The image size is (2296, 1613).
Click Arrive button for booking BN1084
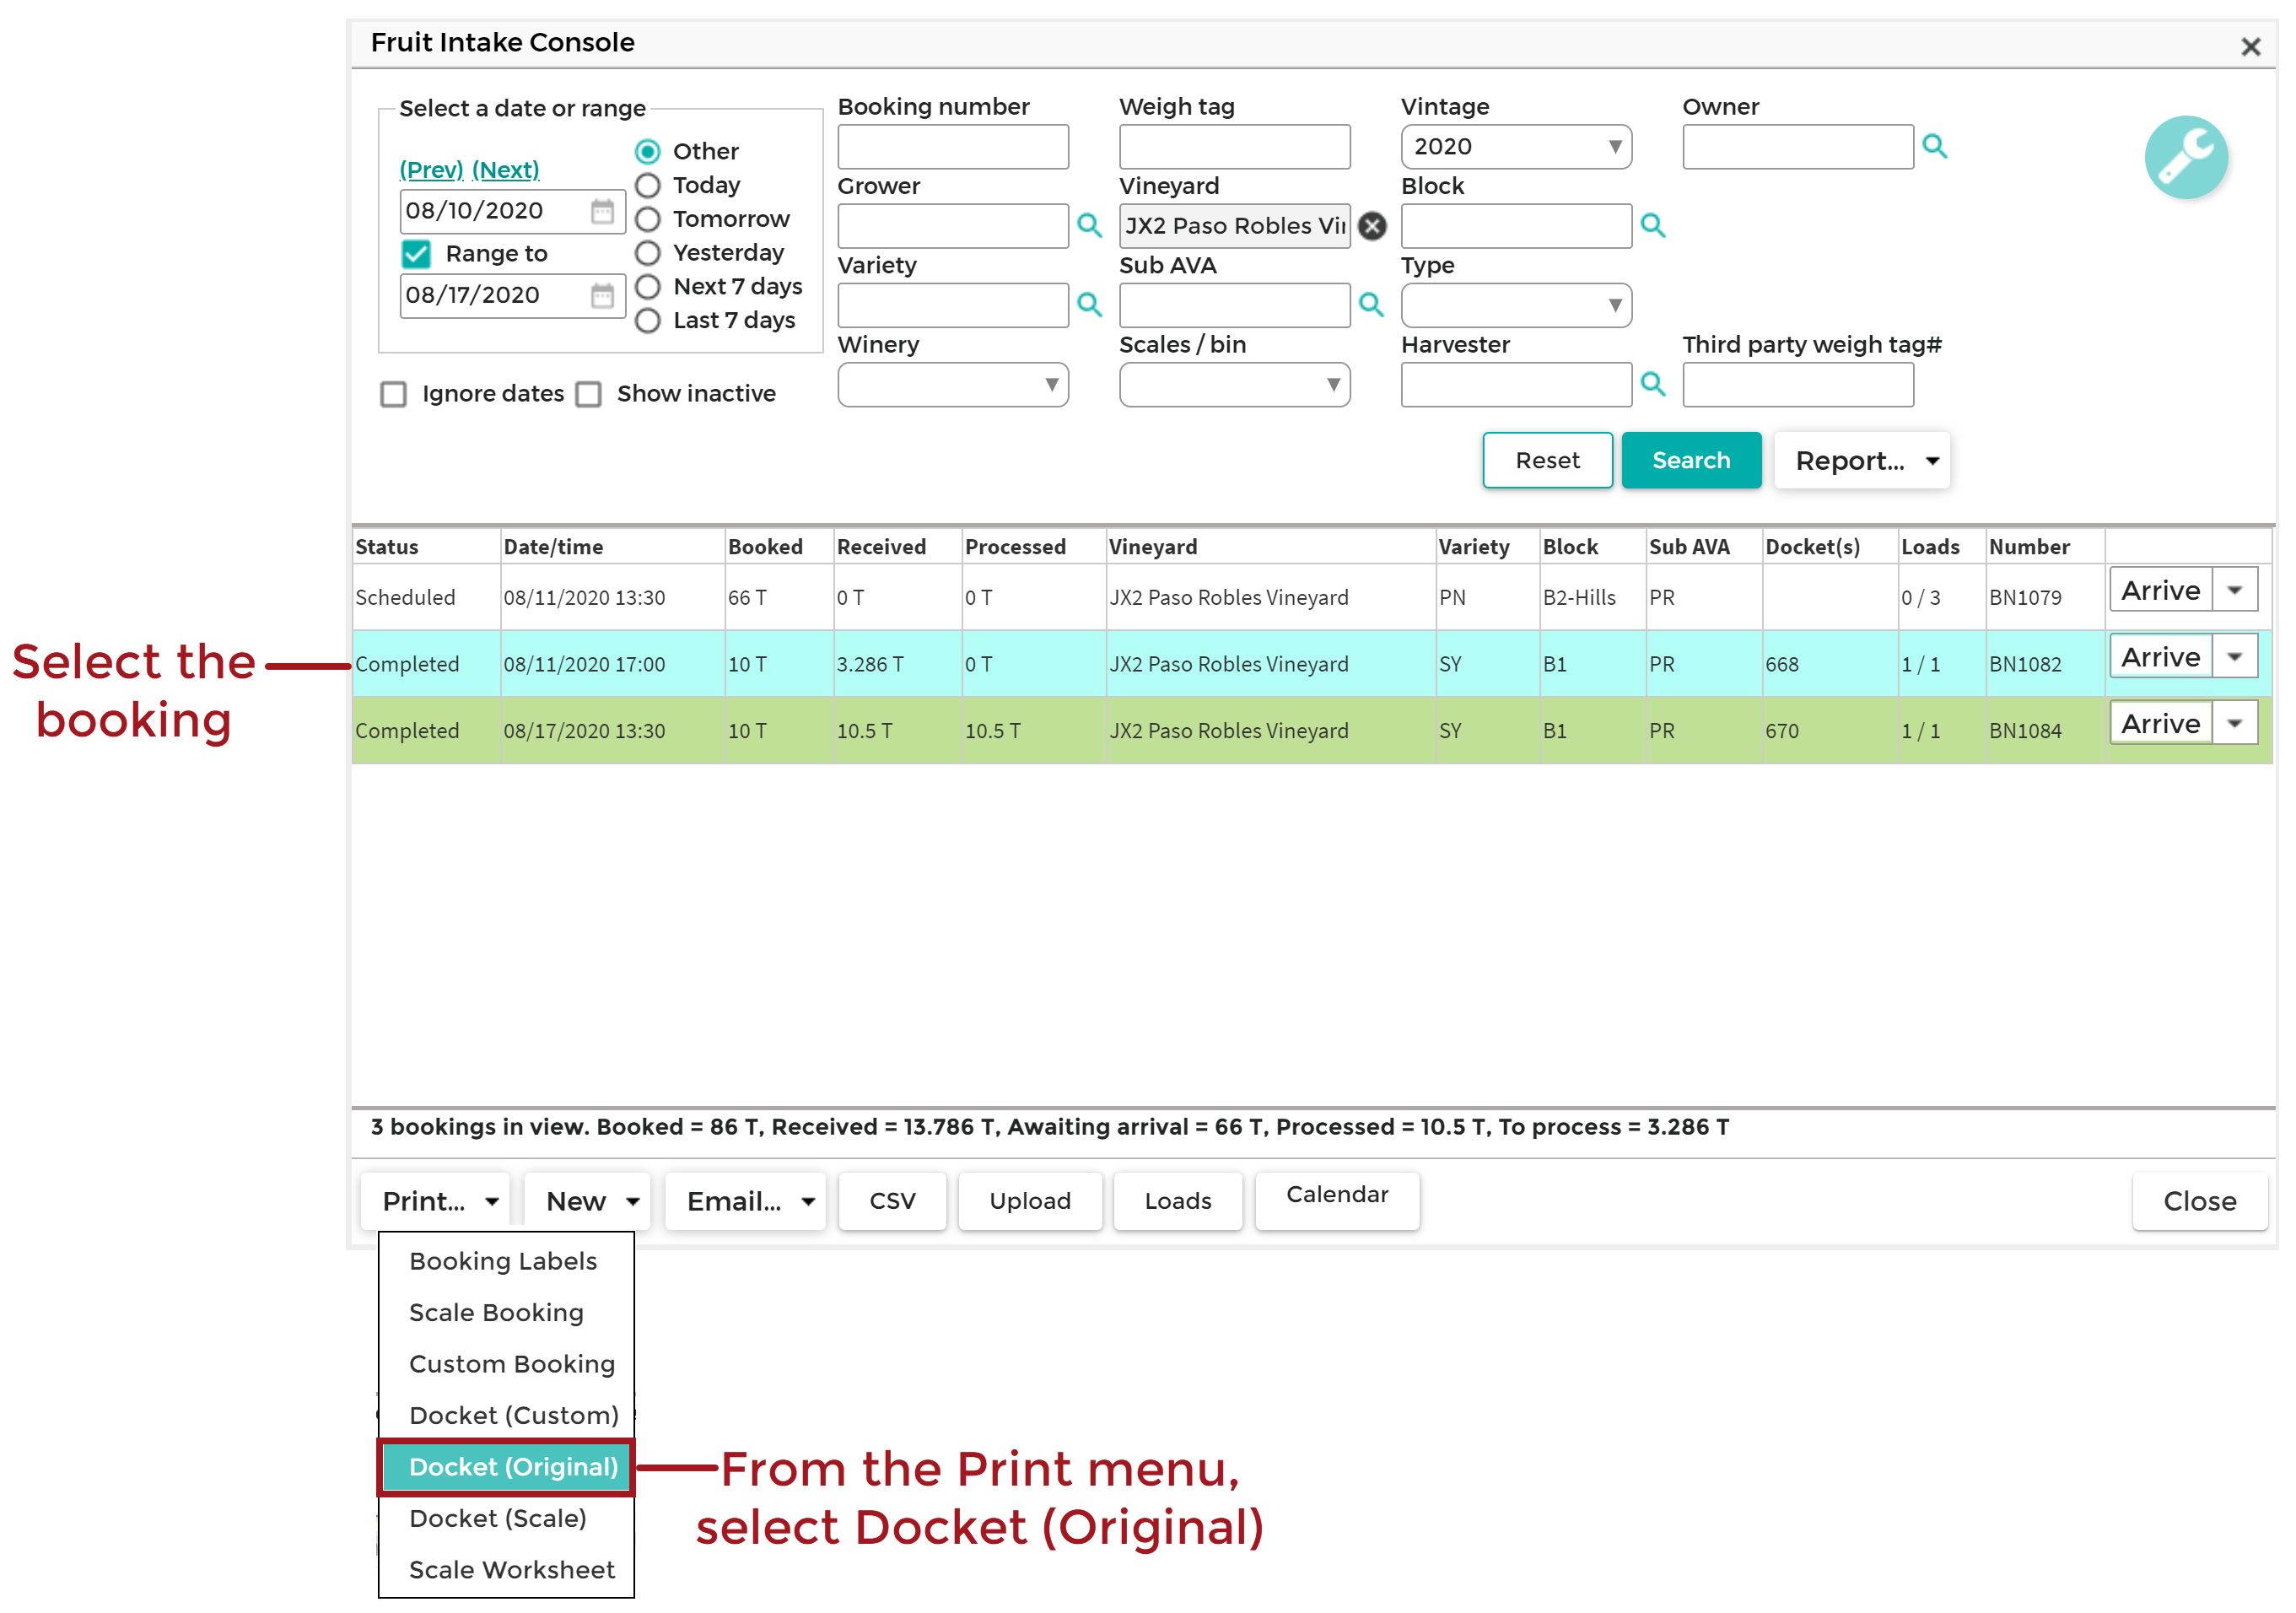pos(2161,723)
